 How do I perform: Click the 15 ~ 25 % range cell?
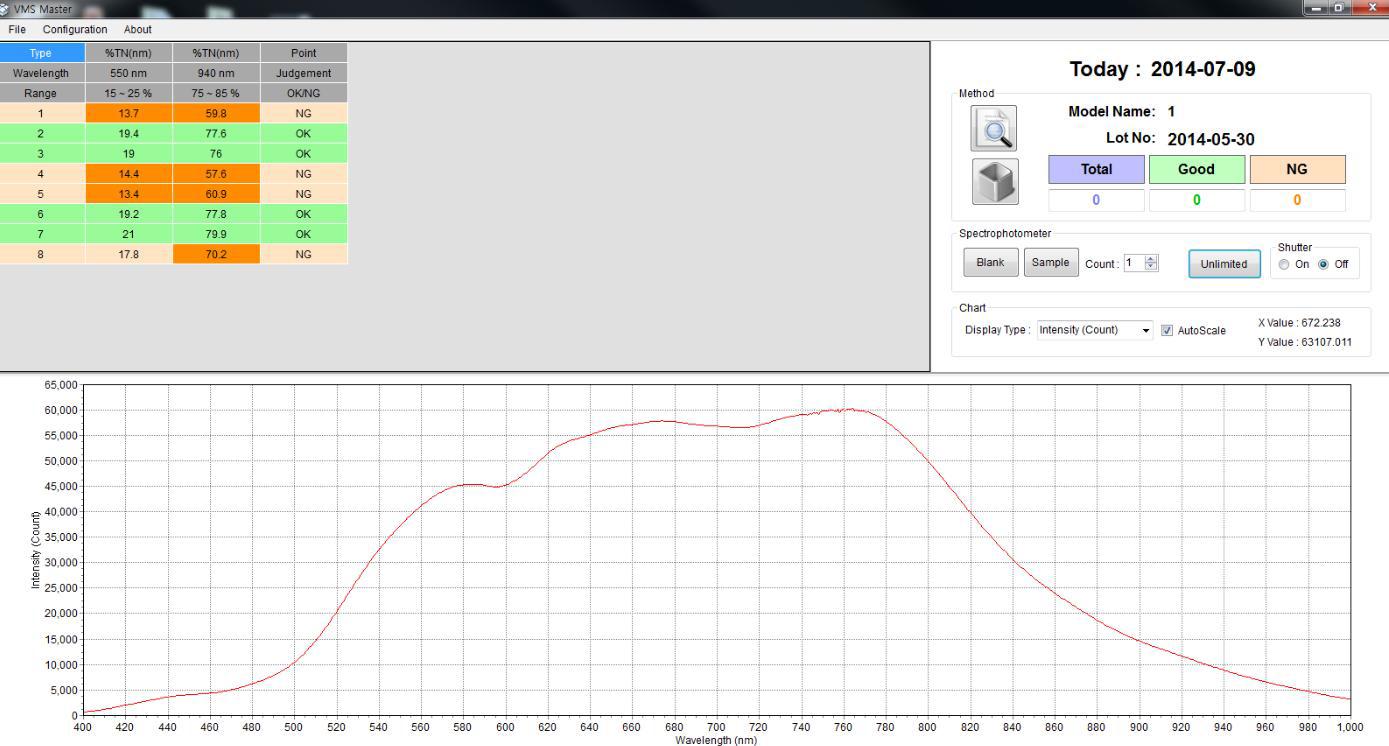(128, 93)
